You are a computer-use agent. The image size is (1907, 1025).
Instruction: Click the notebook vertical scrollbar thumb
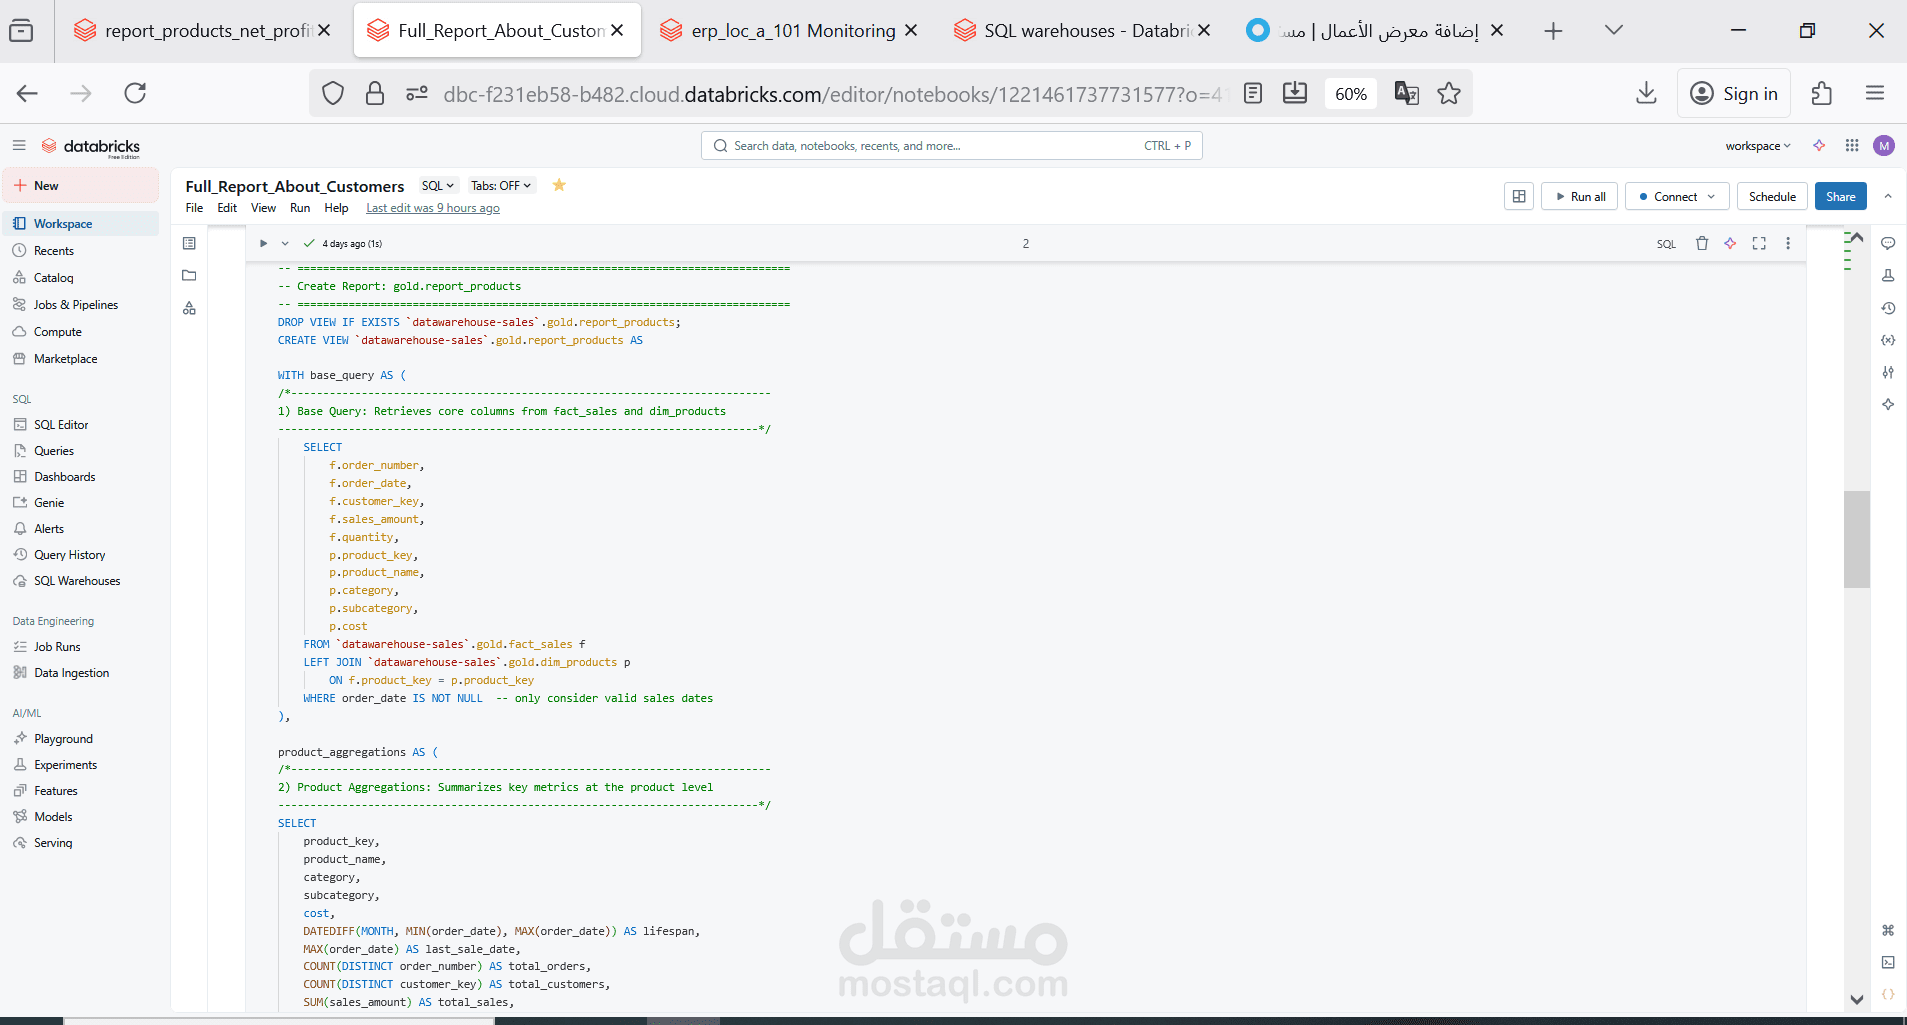coord(1856,539)
